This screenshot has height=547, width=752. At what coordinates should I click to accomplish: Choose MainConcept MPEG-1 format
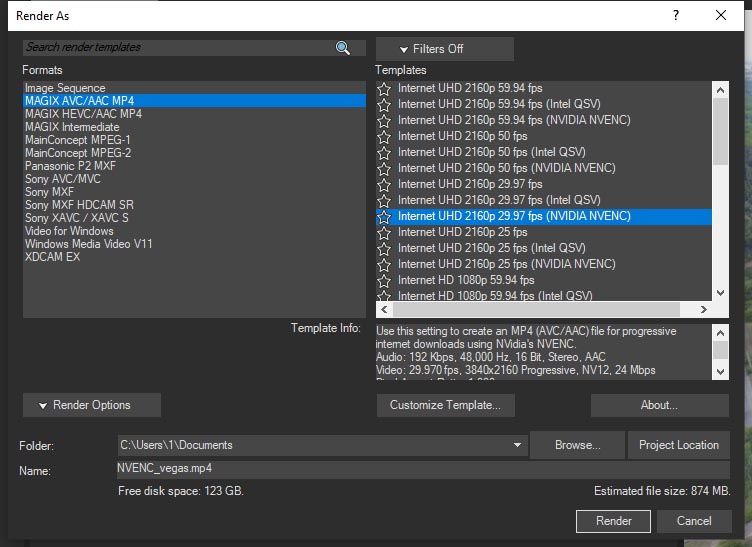[194, 140]
